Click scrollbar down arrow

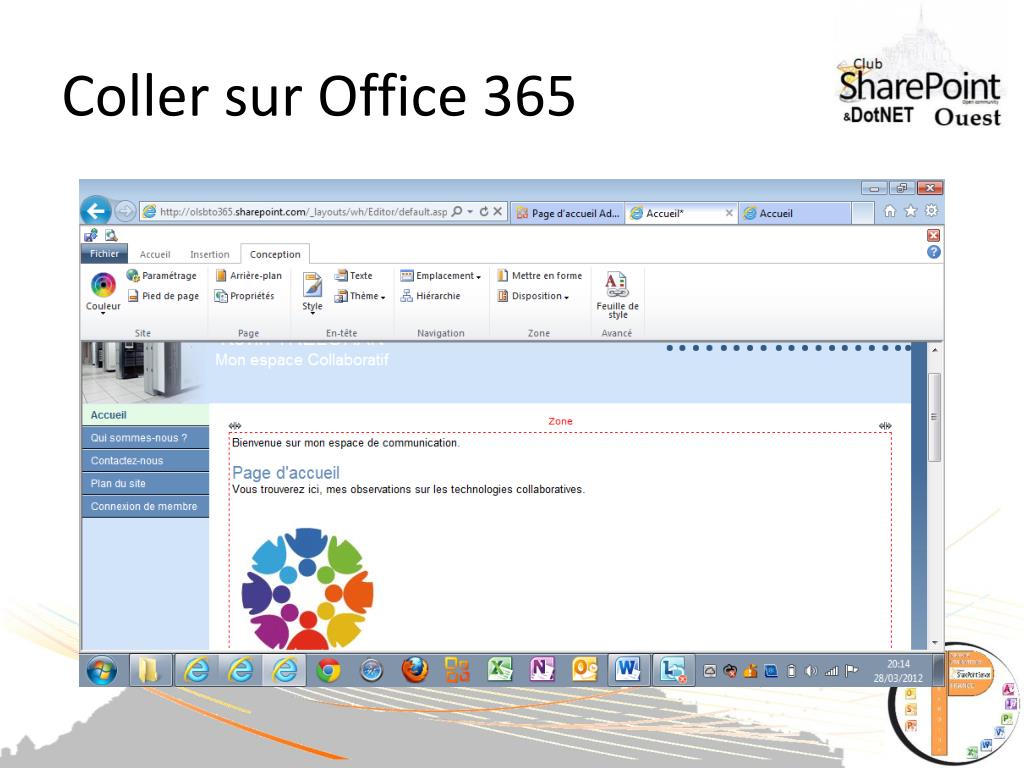click(x=935, y=643)
